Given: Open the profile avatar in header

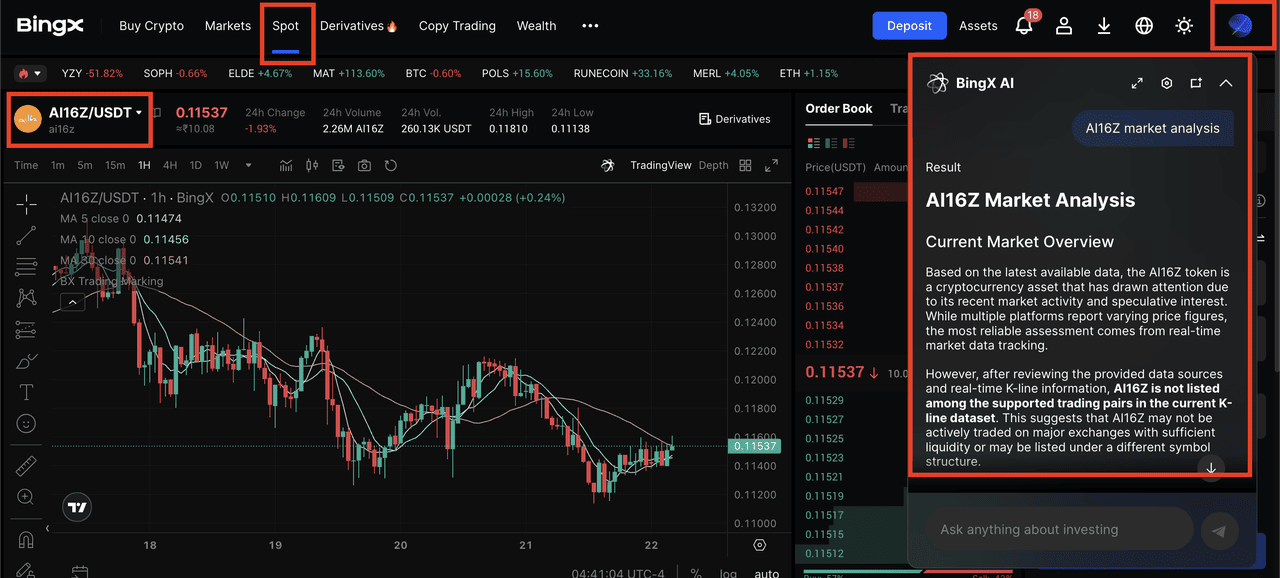Looking at the screenshot, I should pyautogui.click(x=1241, y=26).
